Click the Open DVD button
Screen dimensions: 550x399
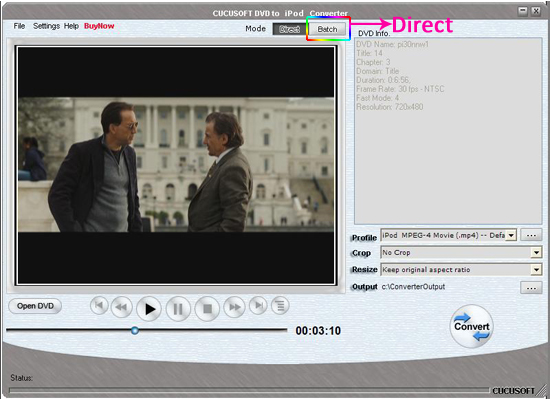pyautogui.click(x=35, y=306)
